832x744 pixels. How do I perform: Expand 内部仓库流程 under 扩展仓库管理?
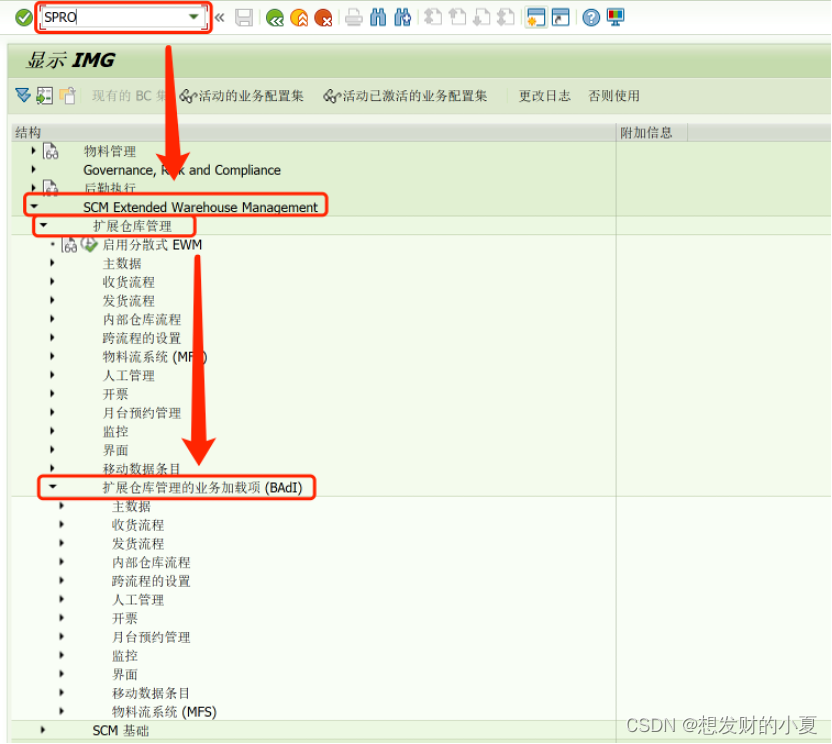coord(53,319)
